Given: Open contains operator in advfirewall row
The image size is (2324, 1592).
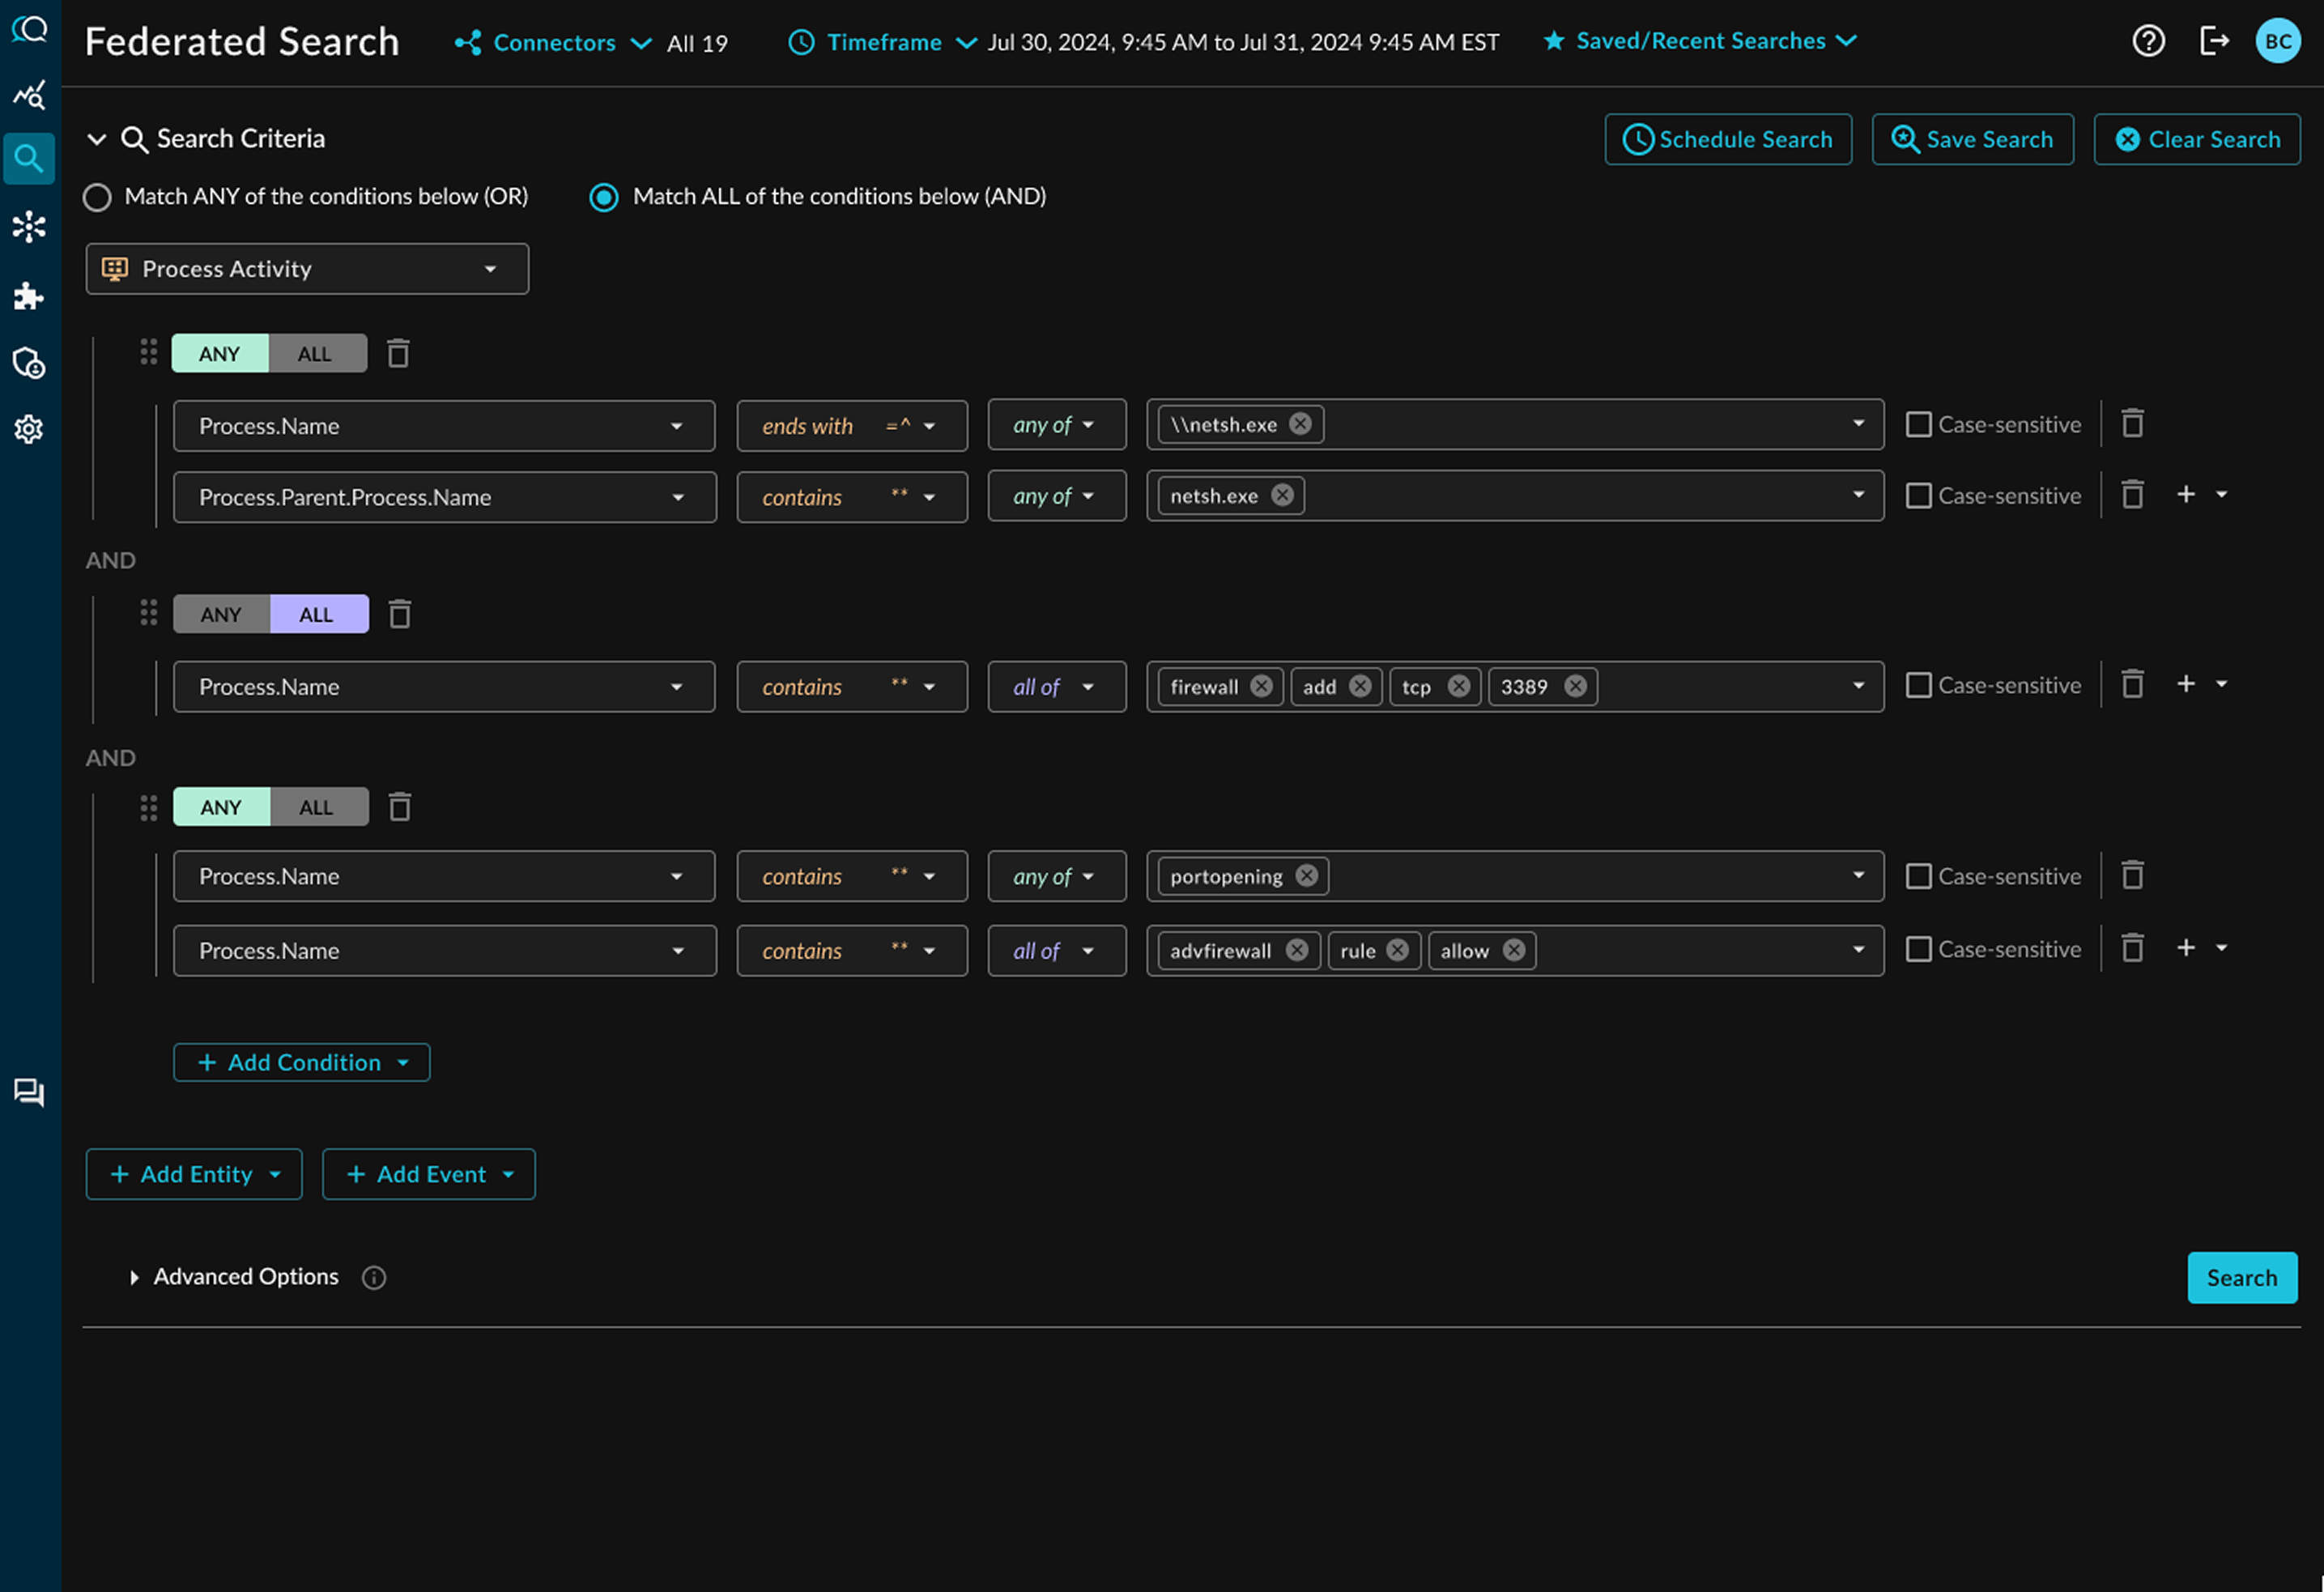Looking at the screenshot, I should 852,951.
